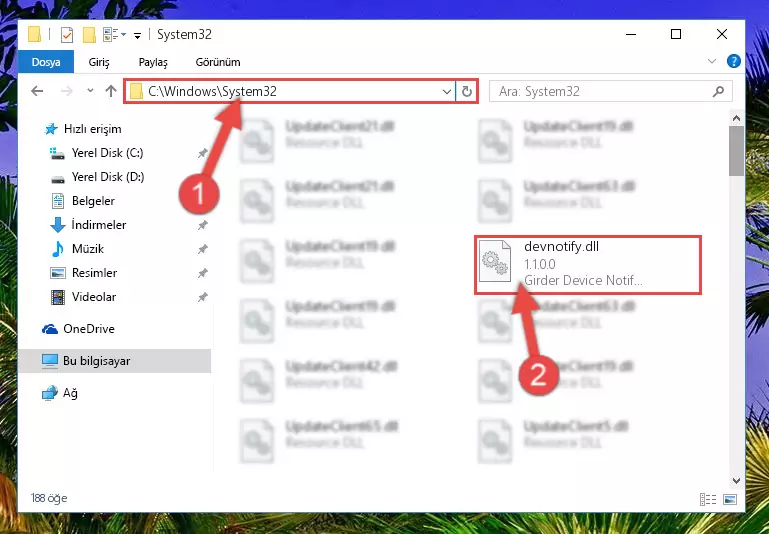Image resolution: width=769 pixels, height=534 pixels.
Task: Click the folder icon in the title bar
Action: tap(34, 34)
